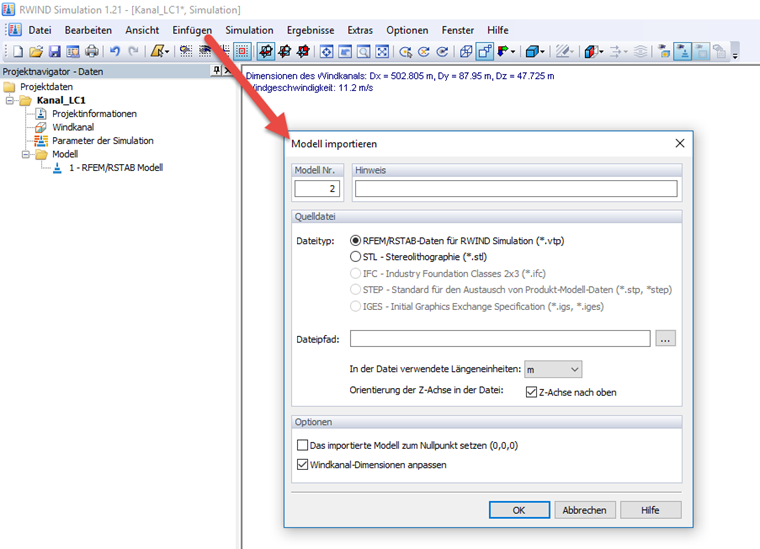Open the view direction dropdown arrow

click(x=513, y=51)
